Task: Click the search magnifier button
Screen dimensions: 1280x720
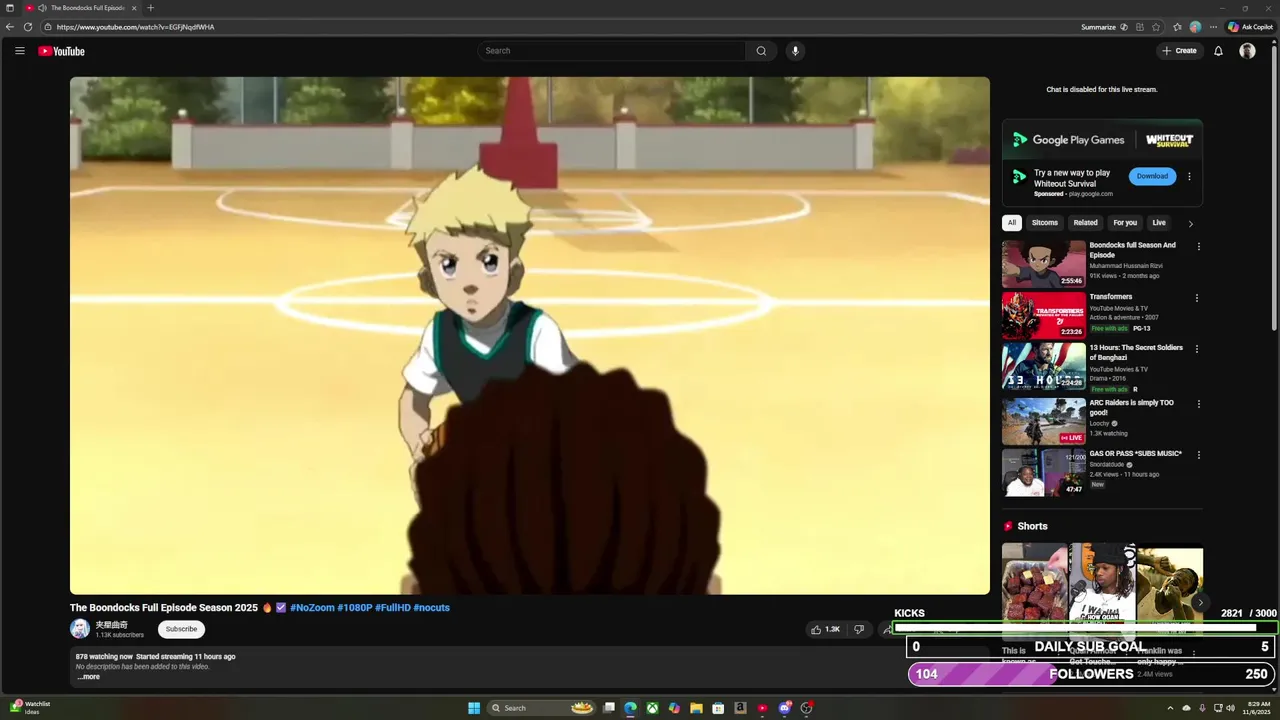Action: click(761, 51)
